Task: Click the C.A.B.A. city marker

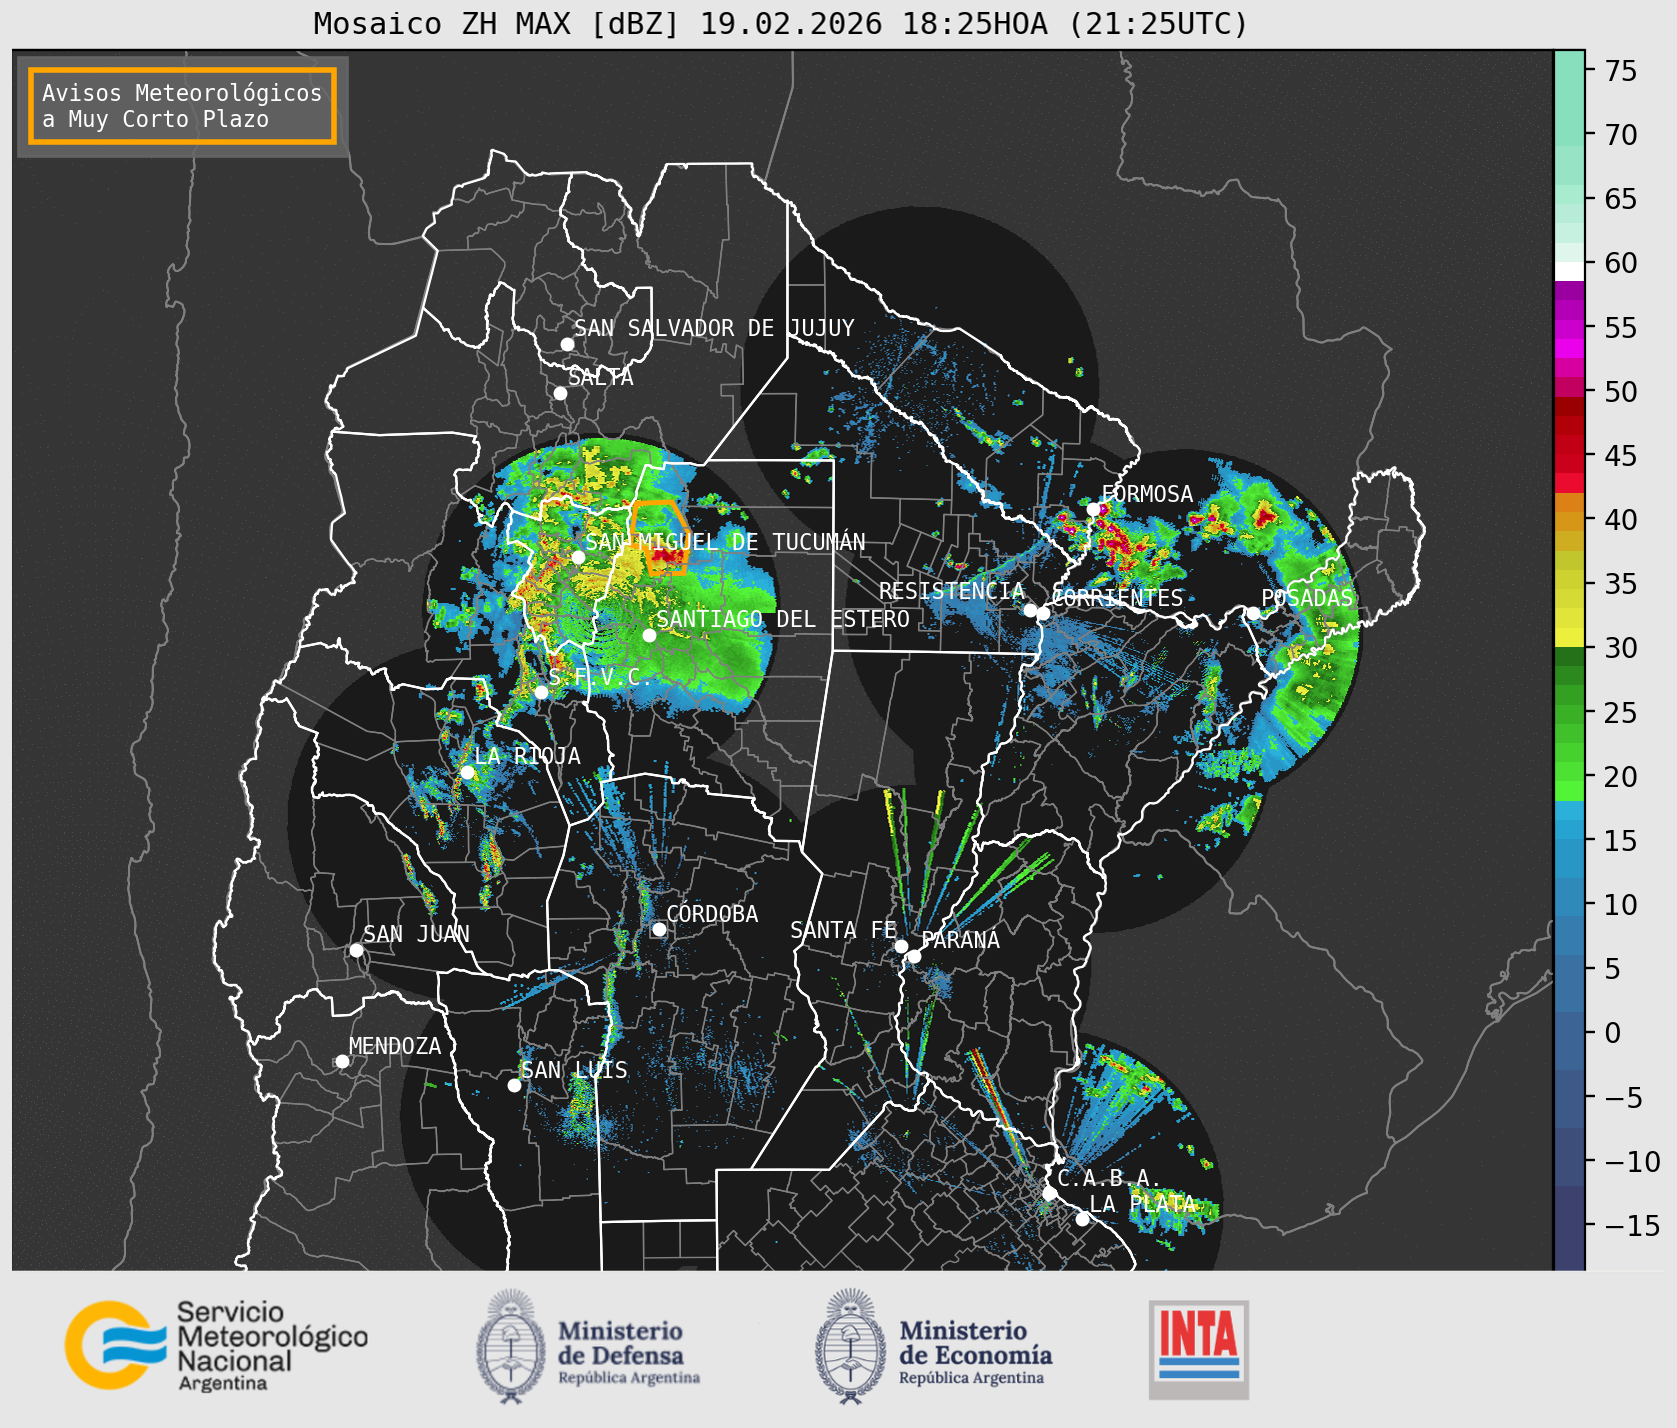Action: [x=1050, y=1193]
